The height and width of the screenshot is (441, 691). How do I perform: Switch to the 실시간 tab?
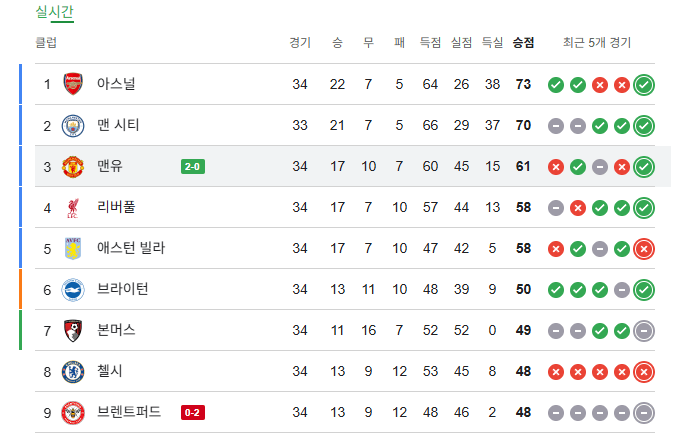(54, 13)
